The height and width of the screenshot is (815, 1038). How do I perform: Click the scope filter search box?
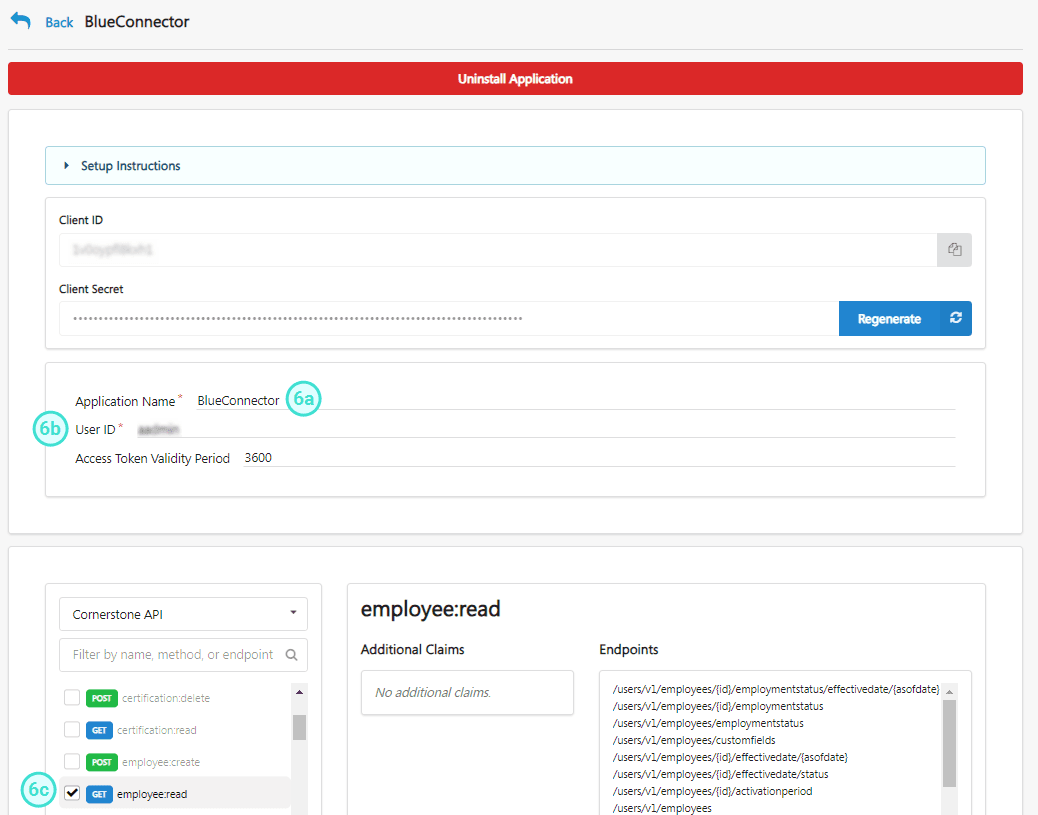point(183,655)
